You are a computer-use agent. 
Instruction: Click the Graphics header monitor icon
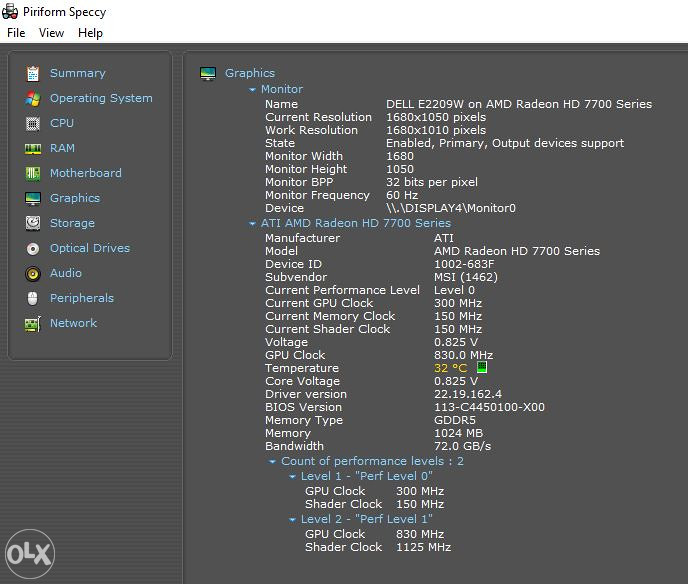(x=208, y=73)
